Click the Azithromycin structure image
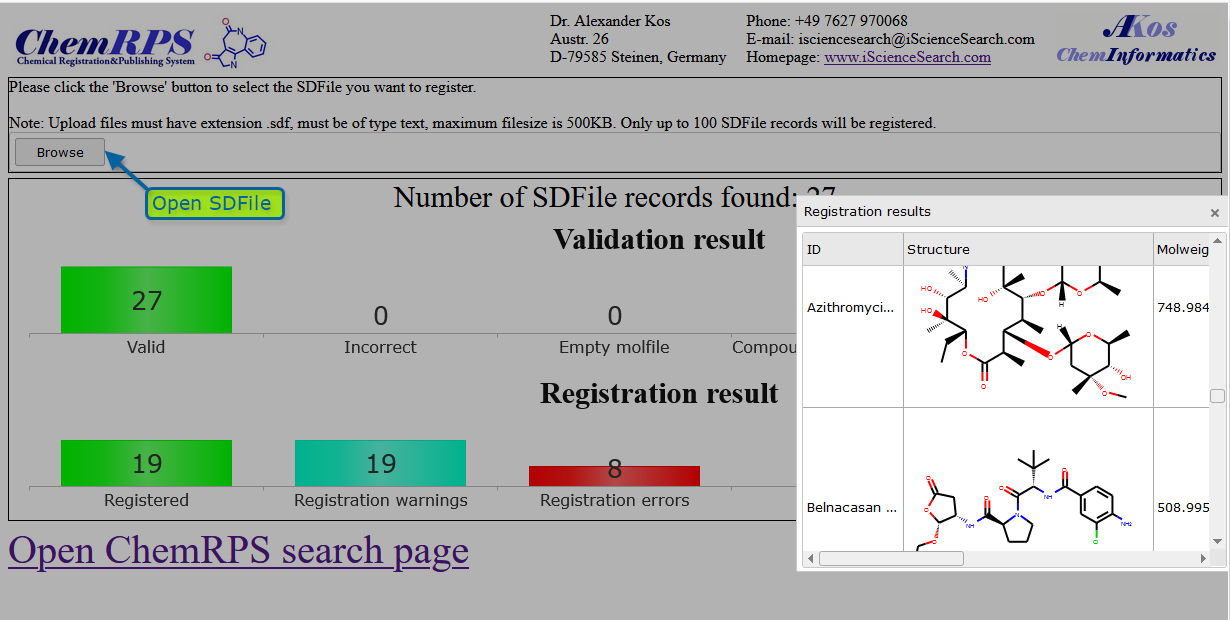 tap(1027, 336)
